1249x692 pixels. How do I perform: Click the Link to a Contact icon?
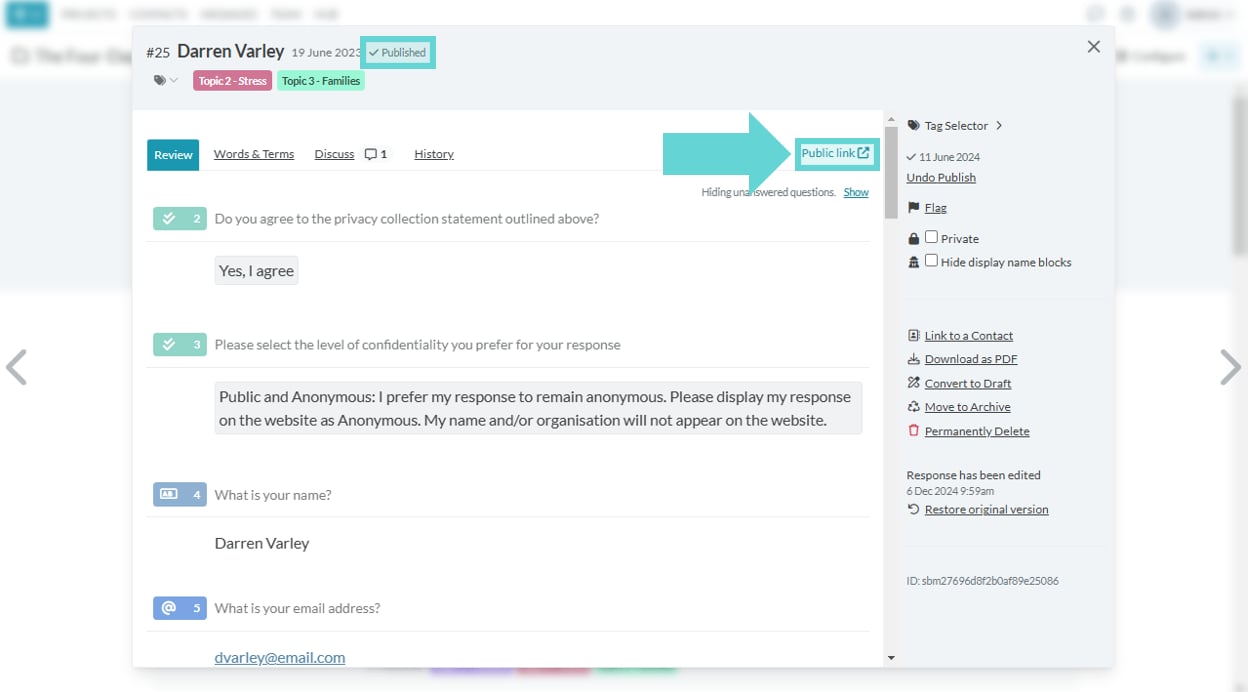913,336
